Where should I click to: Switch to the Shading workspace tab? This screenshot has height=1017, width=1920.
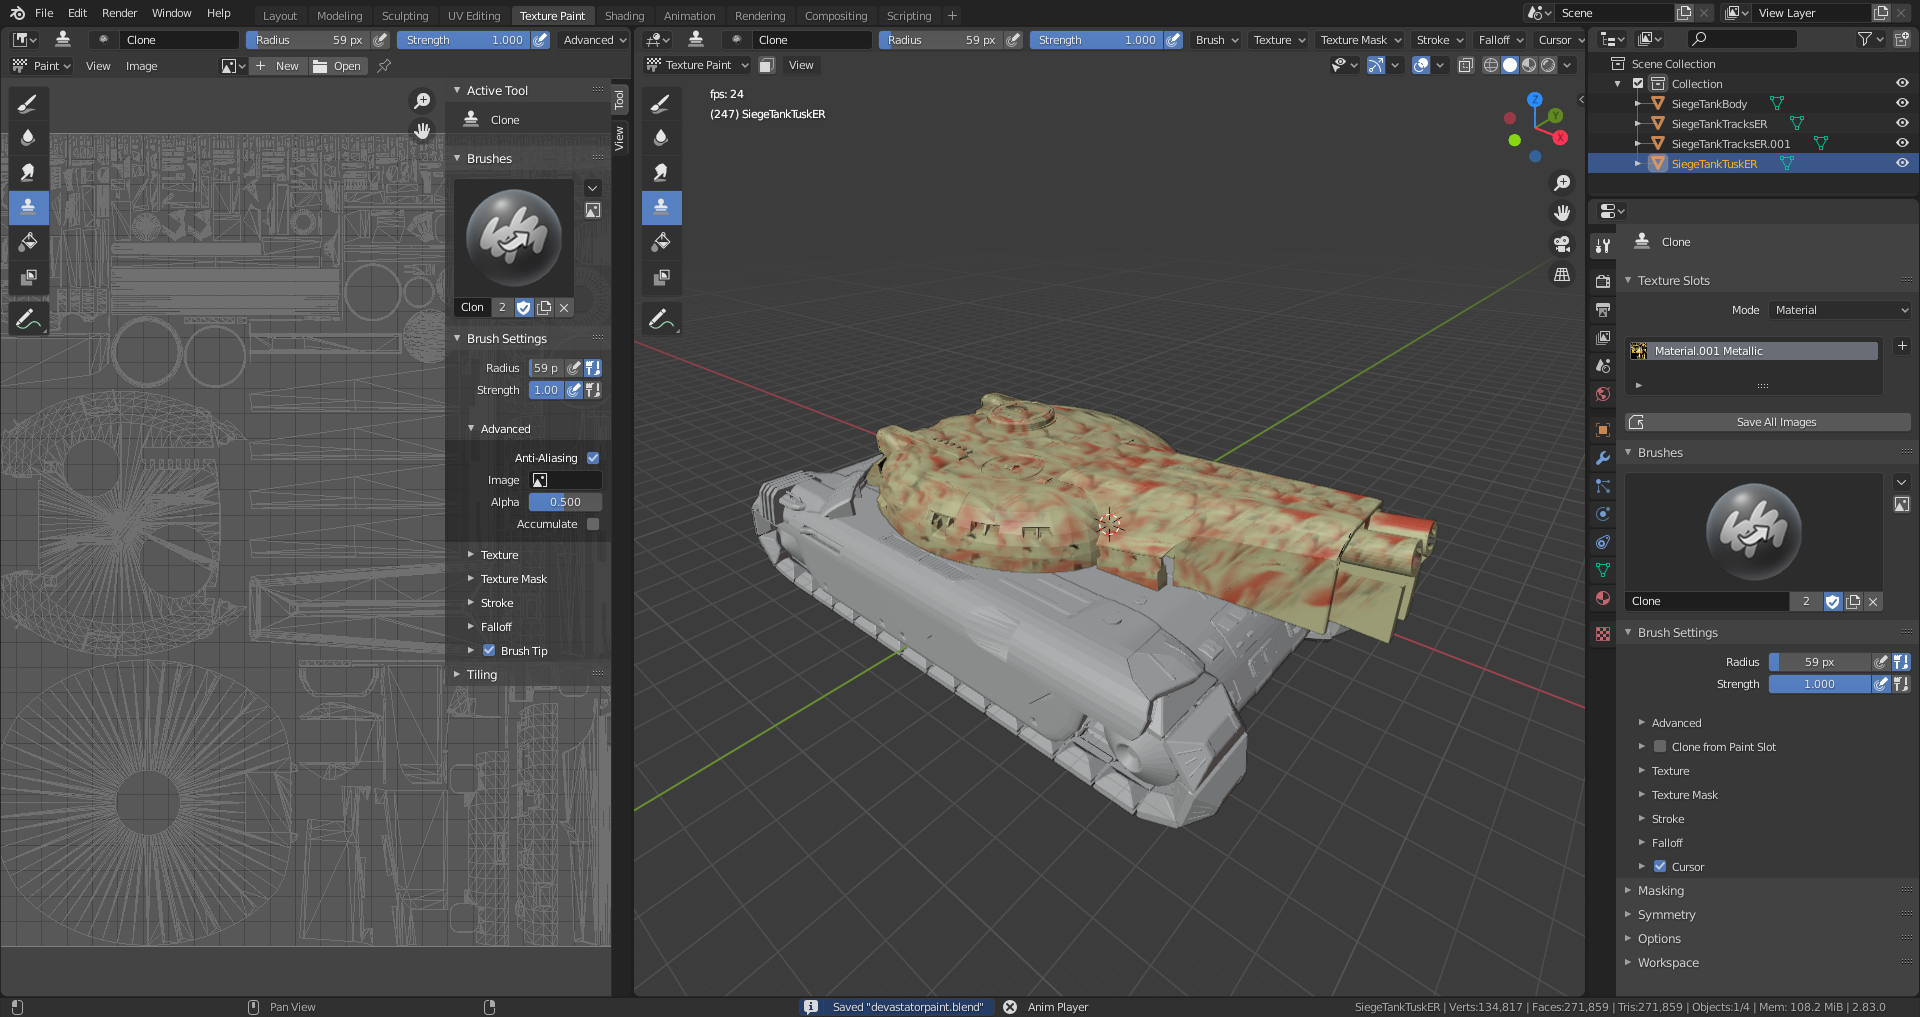624,15
